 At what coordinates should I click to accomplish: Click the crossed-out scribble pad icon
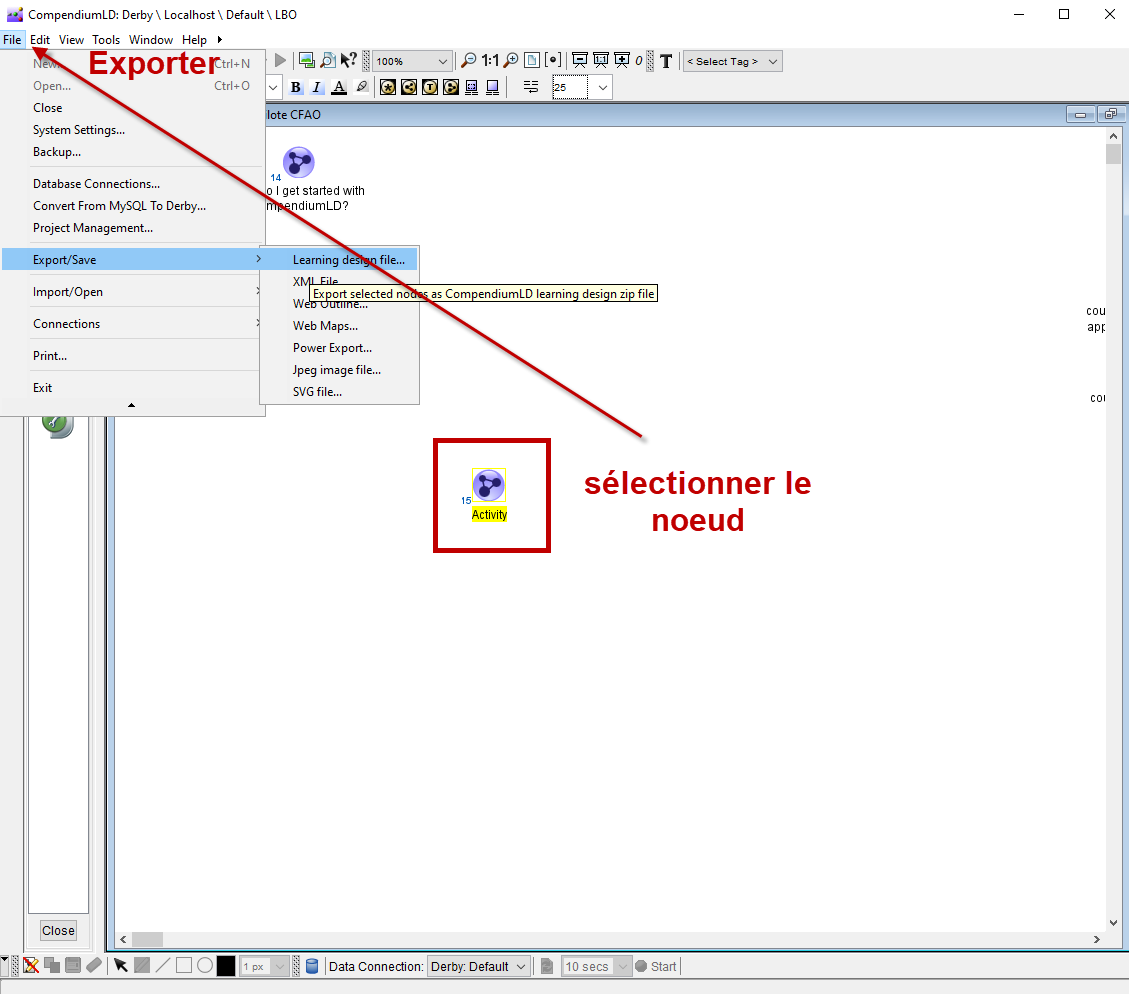tap(31, 965)
